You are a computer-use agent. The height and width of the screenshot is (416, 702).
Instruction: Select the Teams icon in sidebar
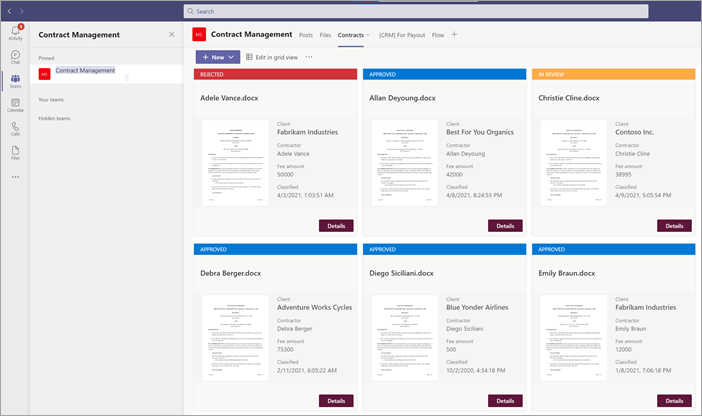tap(15, 81)
